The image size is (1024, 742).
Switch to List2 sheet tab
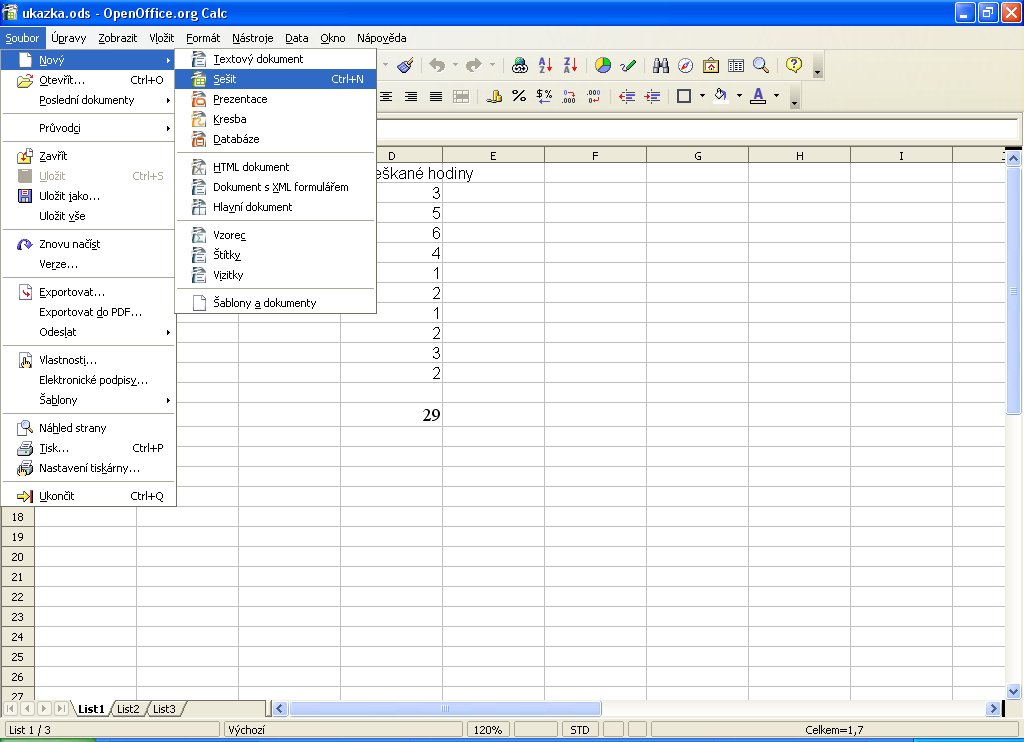[x=128, y=709]
